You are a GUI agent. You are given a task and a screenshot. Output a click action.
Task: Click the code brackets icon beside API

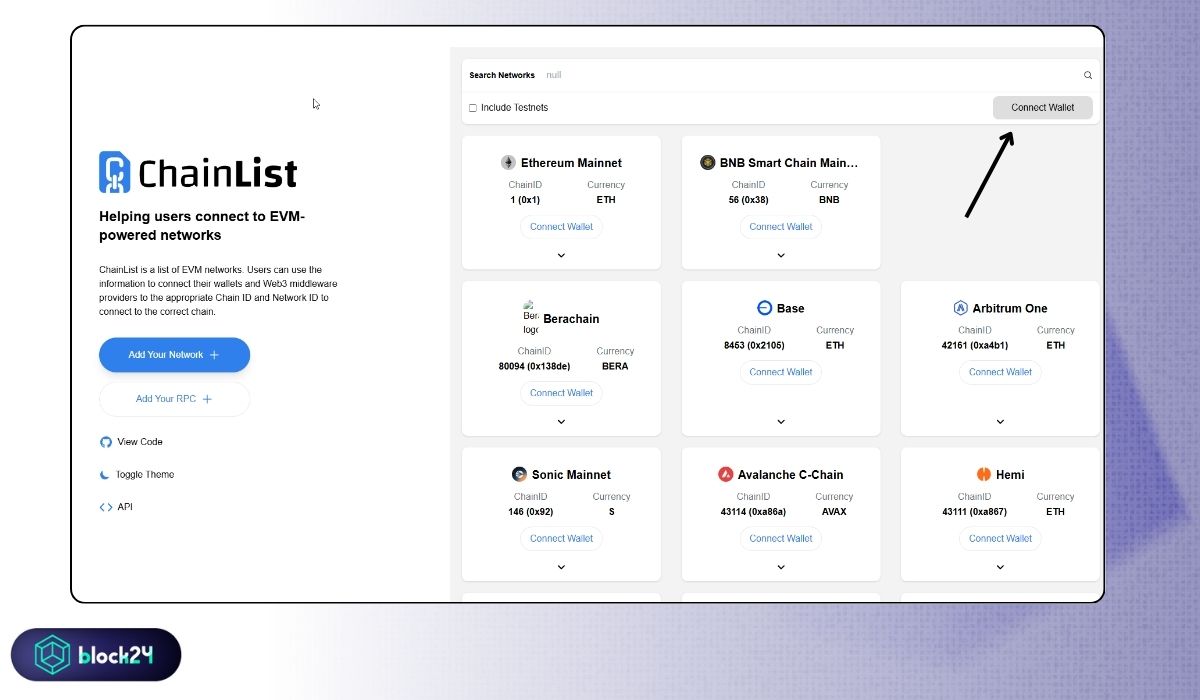(106, 507)
